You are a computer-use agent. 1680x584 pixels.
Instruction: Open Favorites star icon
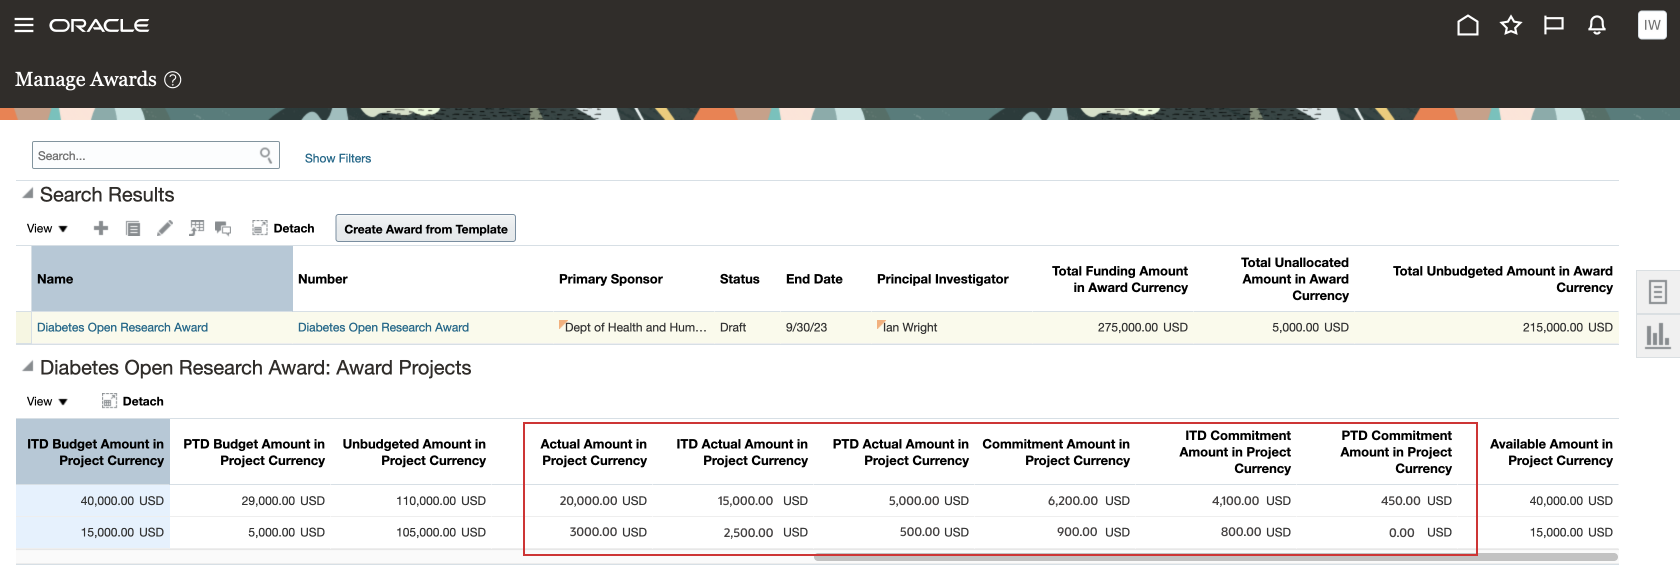tap(1510, 25)
